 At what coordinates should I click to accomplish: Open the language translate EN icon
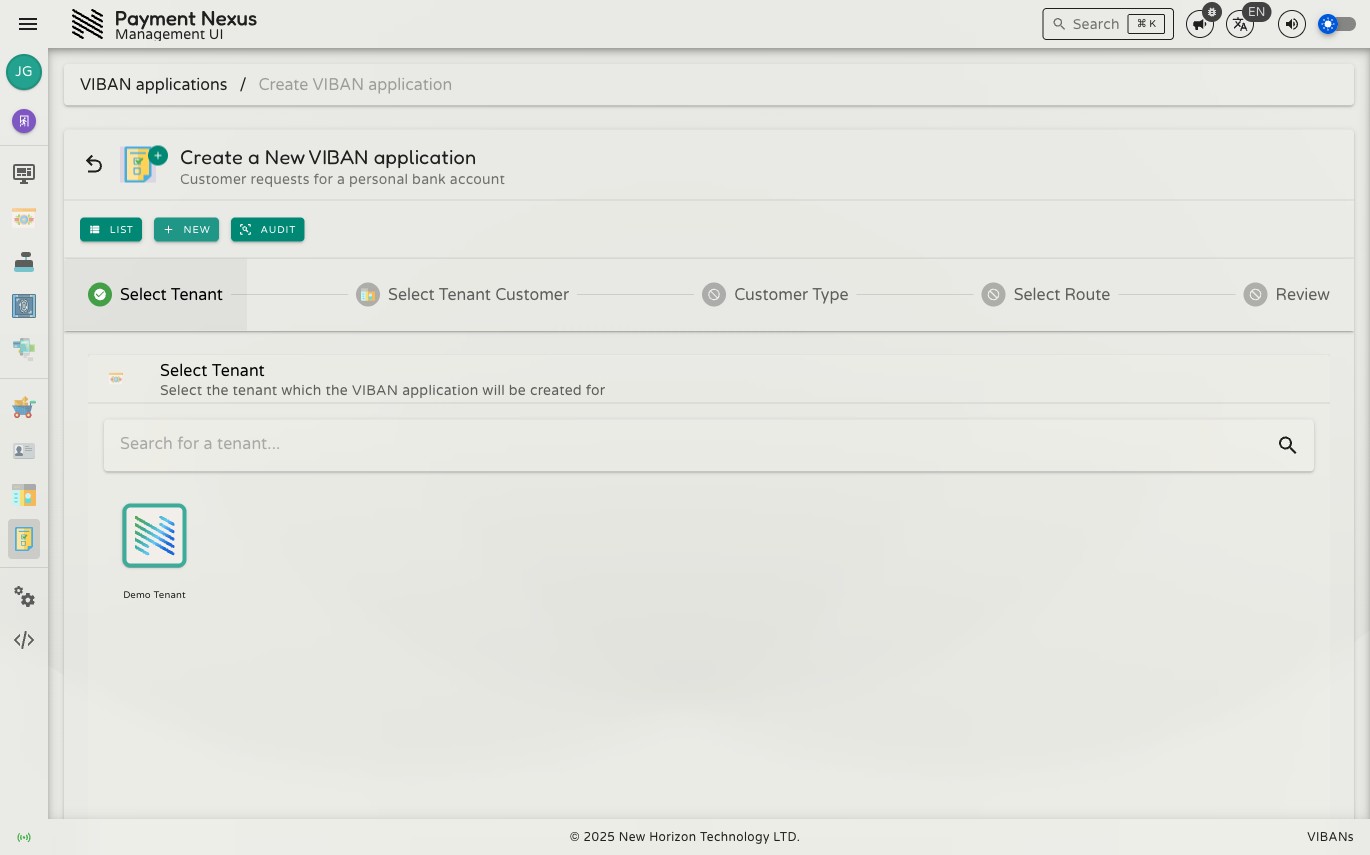coord(1240,24)
